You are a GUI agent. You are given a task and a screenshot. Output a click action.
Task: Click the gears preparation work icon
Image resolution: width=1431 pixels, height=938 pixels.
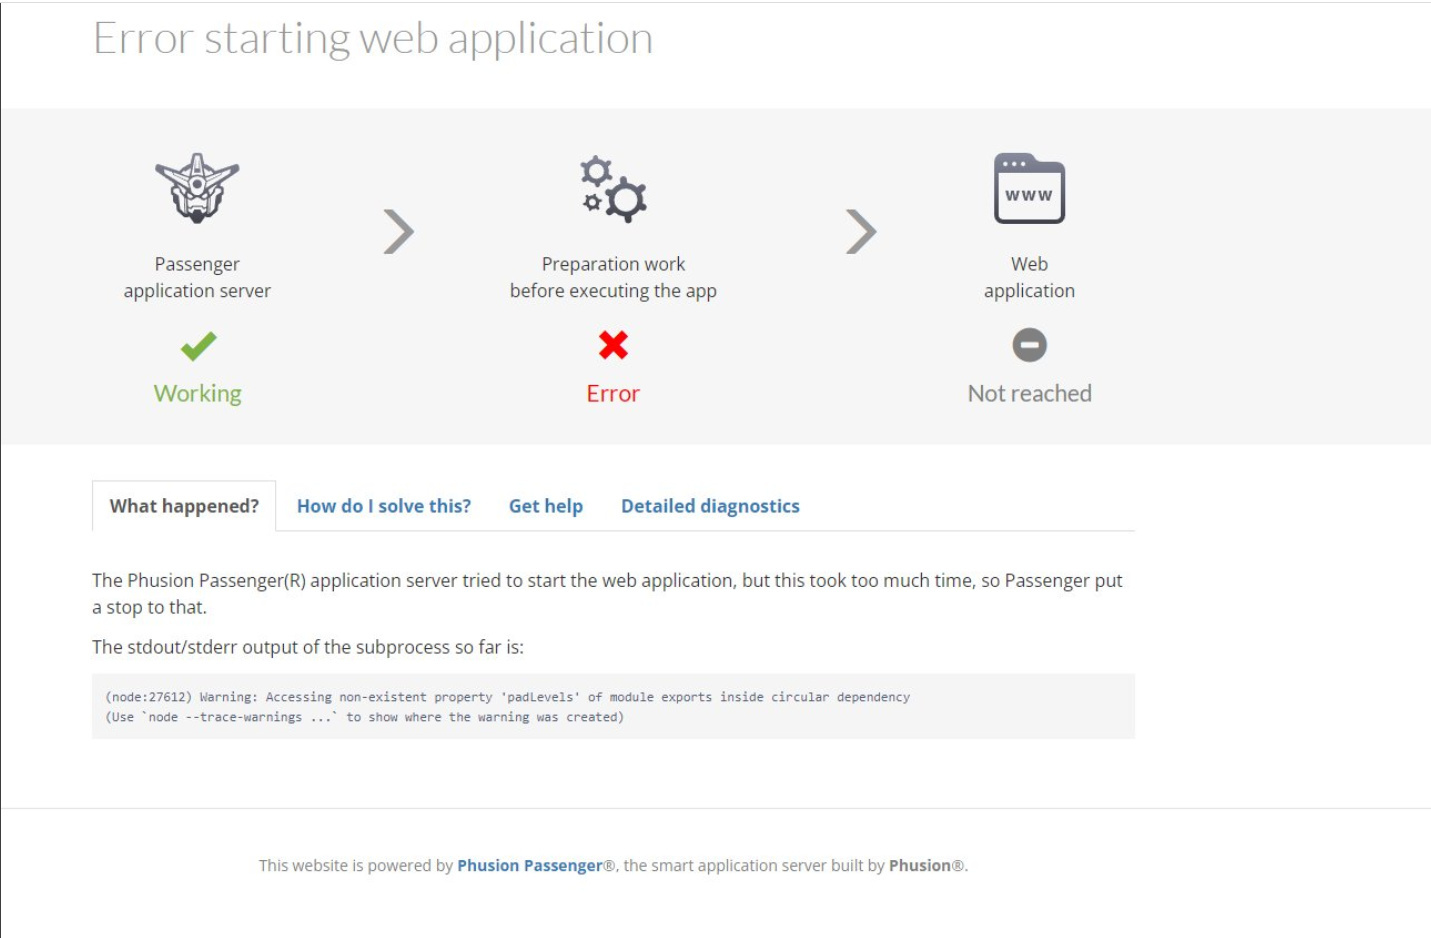tap(613, 188)
